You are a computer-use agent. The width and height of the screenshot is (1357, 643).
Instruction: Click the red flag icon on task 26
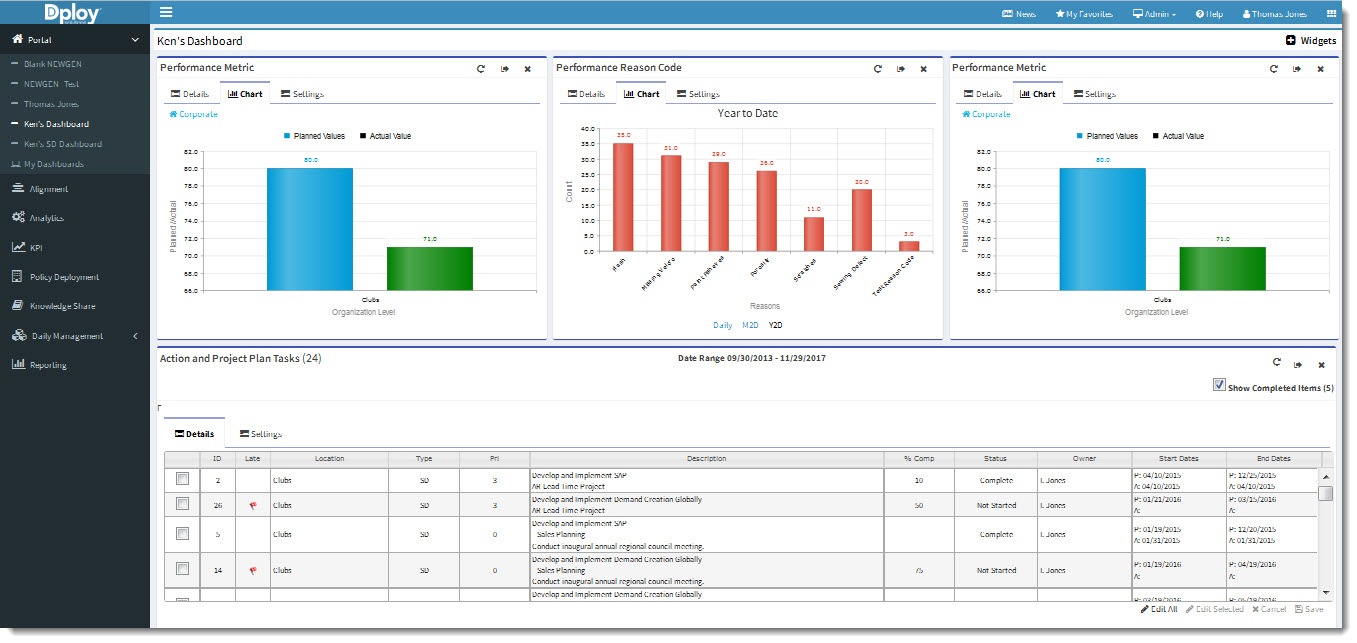(252, 505)
